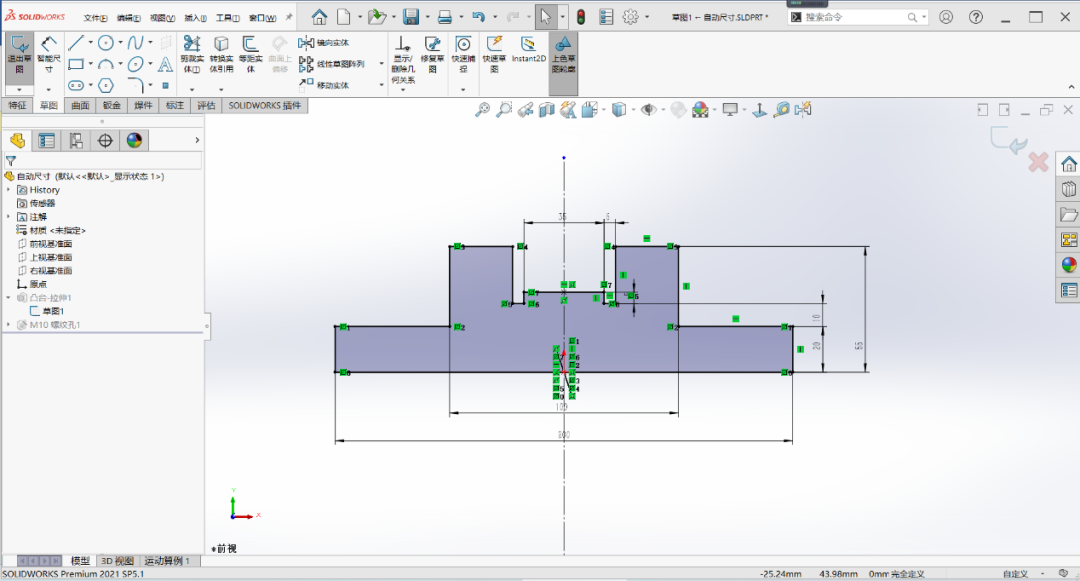Open Circle tool dropdown arrow

pyautogui.click(x=120, y=43)
